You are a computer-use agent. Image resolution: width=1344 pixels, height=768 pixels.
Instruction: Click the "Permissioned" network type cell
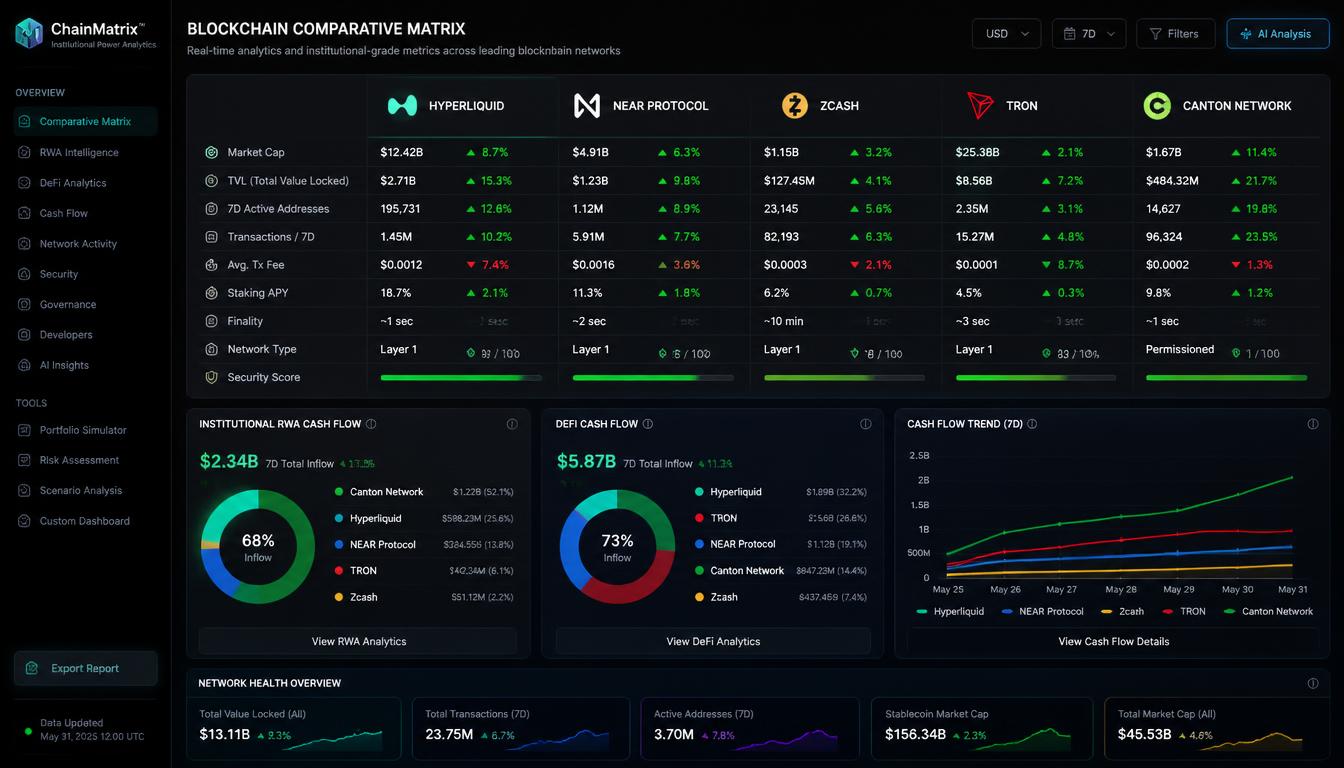pyautogui.click(x=1180, y=349)
